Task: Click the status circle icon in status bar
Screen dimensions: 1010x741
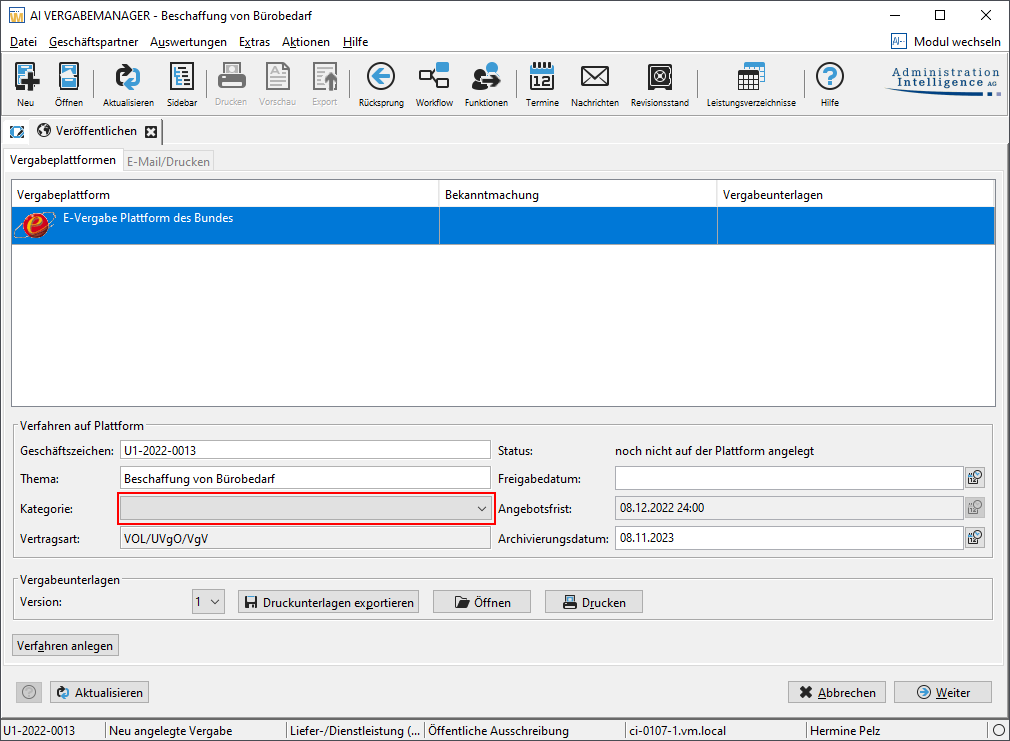Action: point(998,730)
